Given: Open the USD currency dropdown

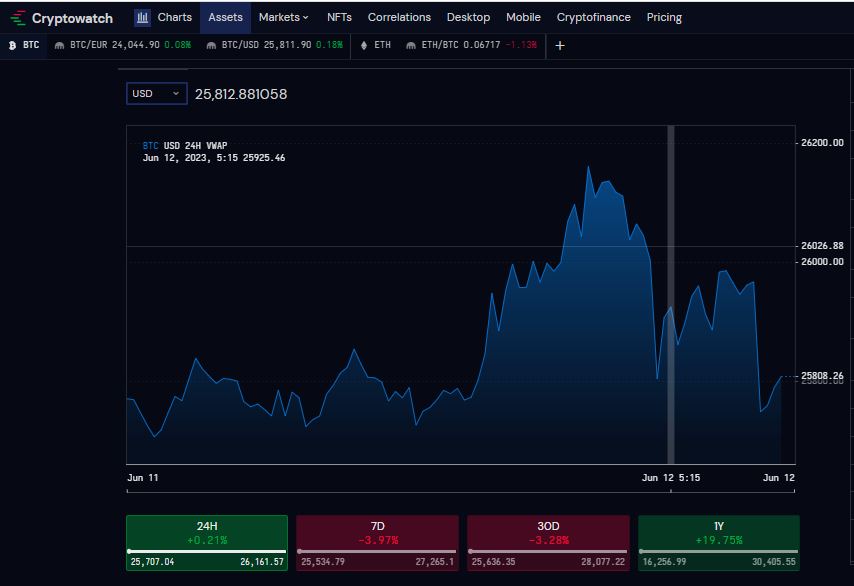Looking at the screenshot, I should [x=157, y=94].
